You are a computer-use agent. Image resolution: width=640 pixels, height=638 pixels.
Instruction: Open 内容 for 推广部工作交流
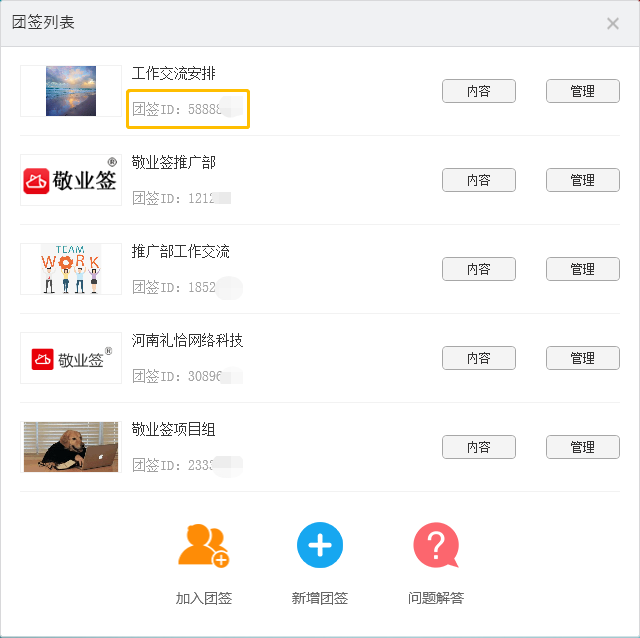pos(479,269)
